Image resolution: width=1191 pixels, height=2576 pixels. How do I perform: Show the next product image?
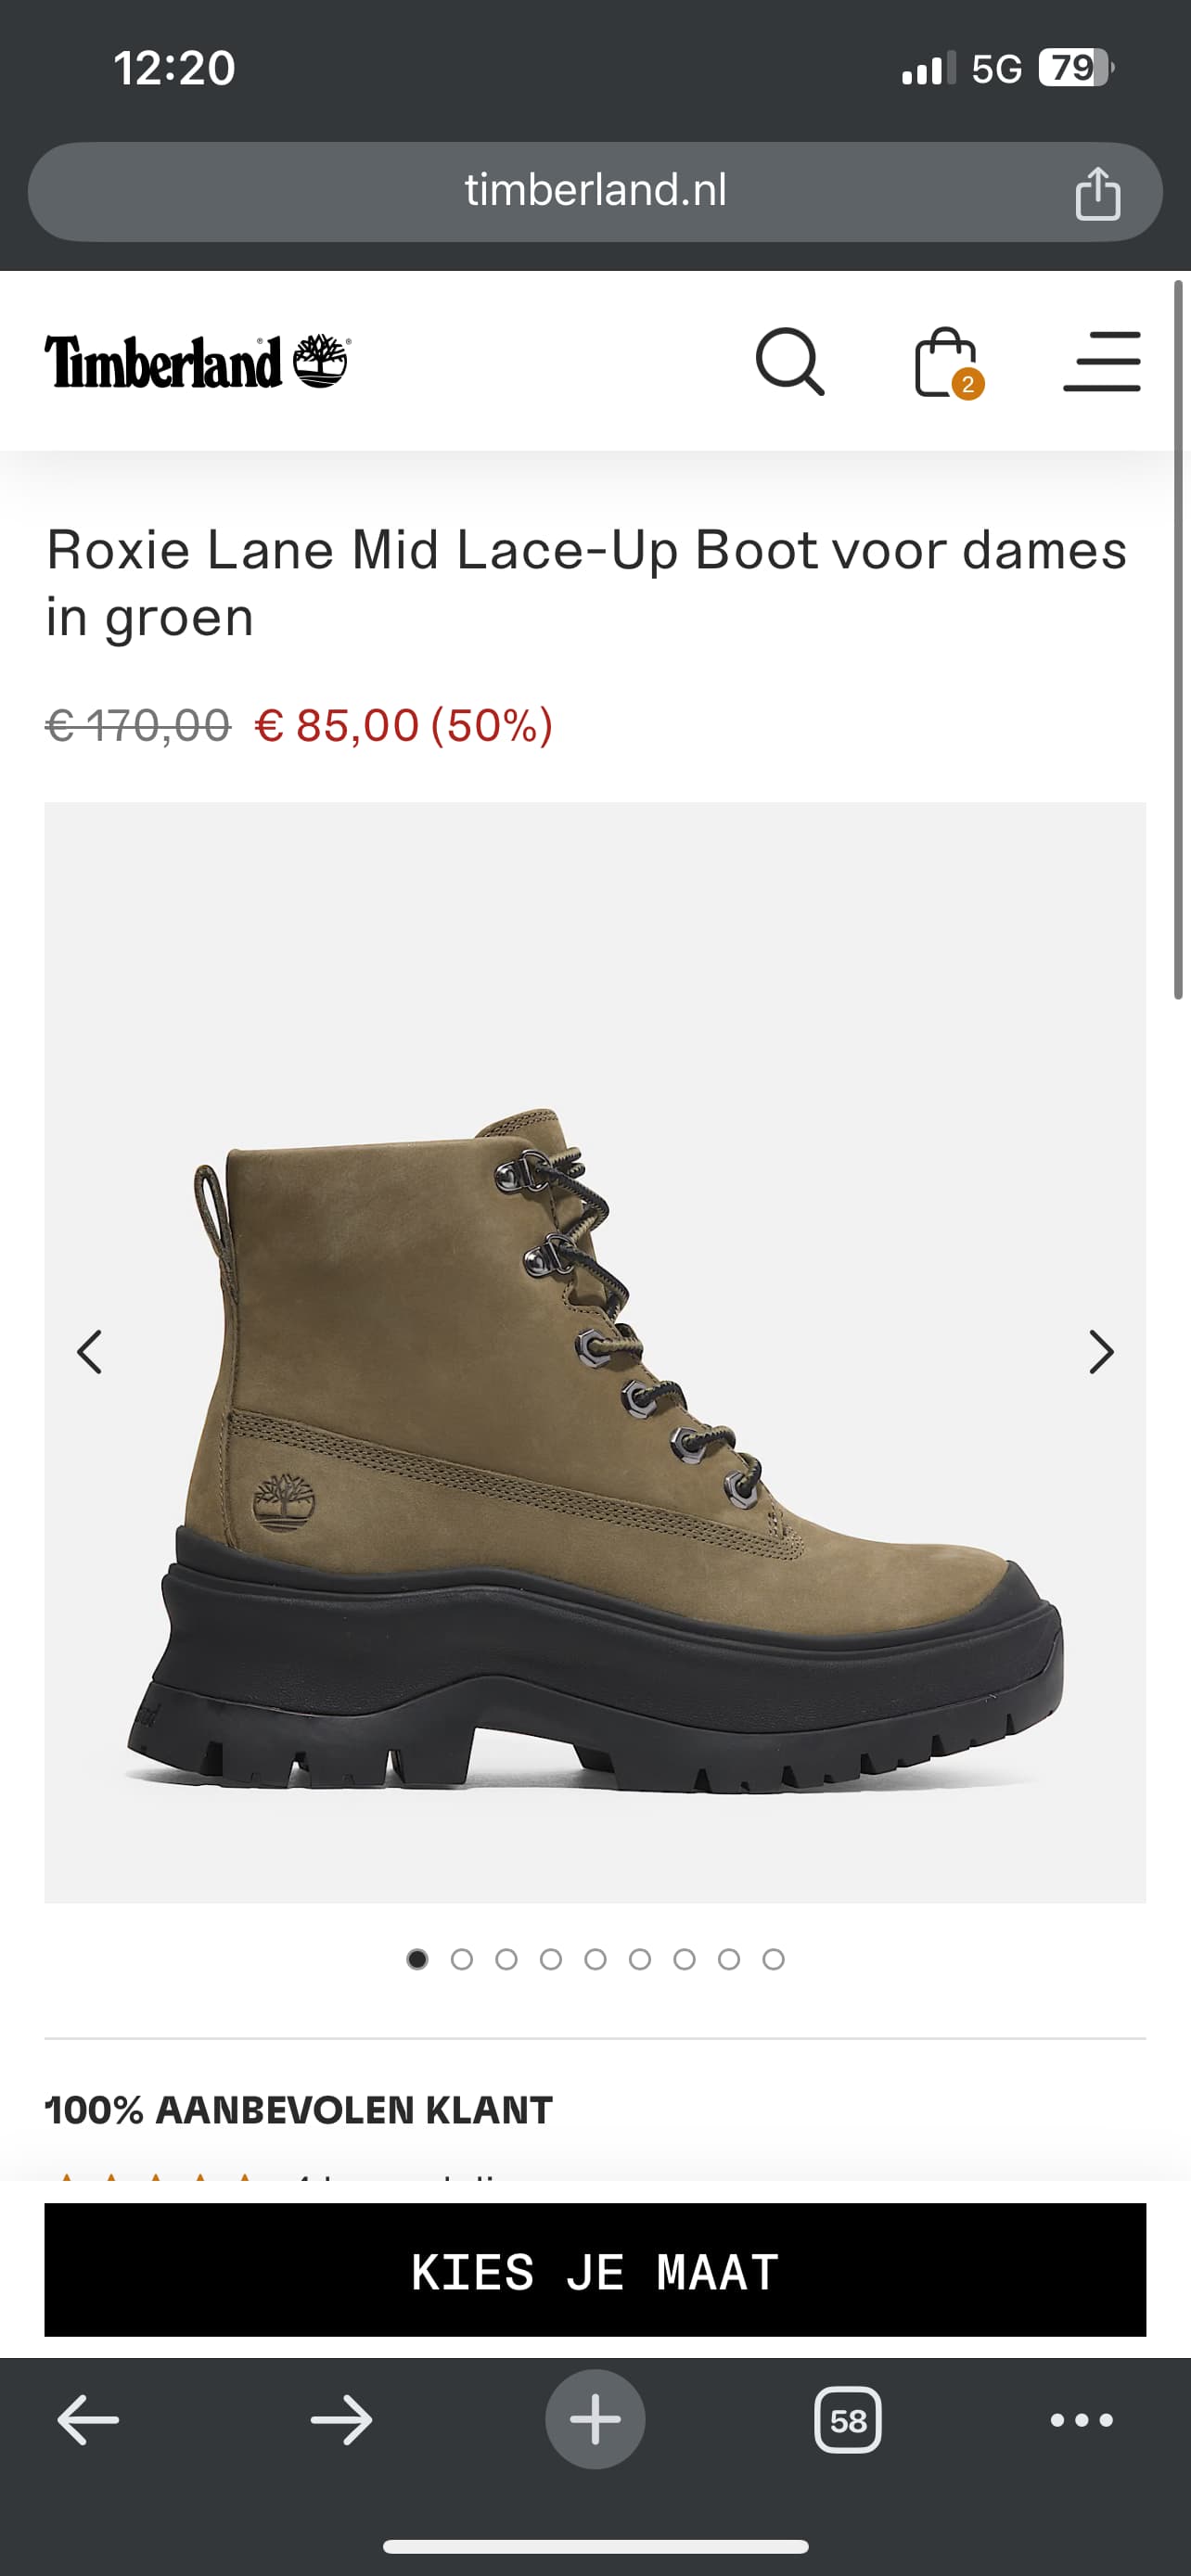[x=1101, y=1352]
